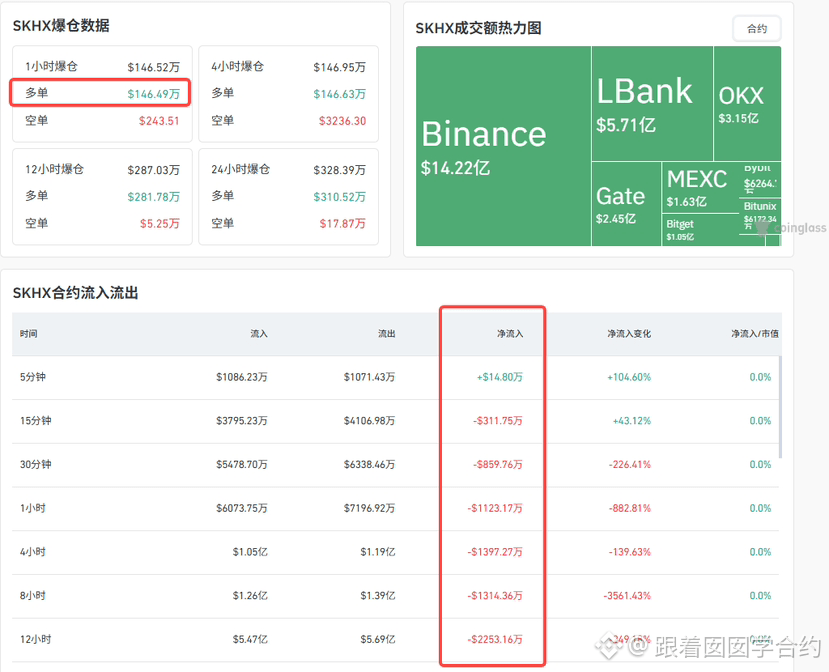Click the net inflow +$14.80万
829x672 pixels.
point(500,377)
